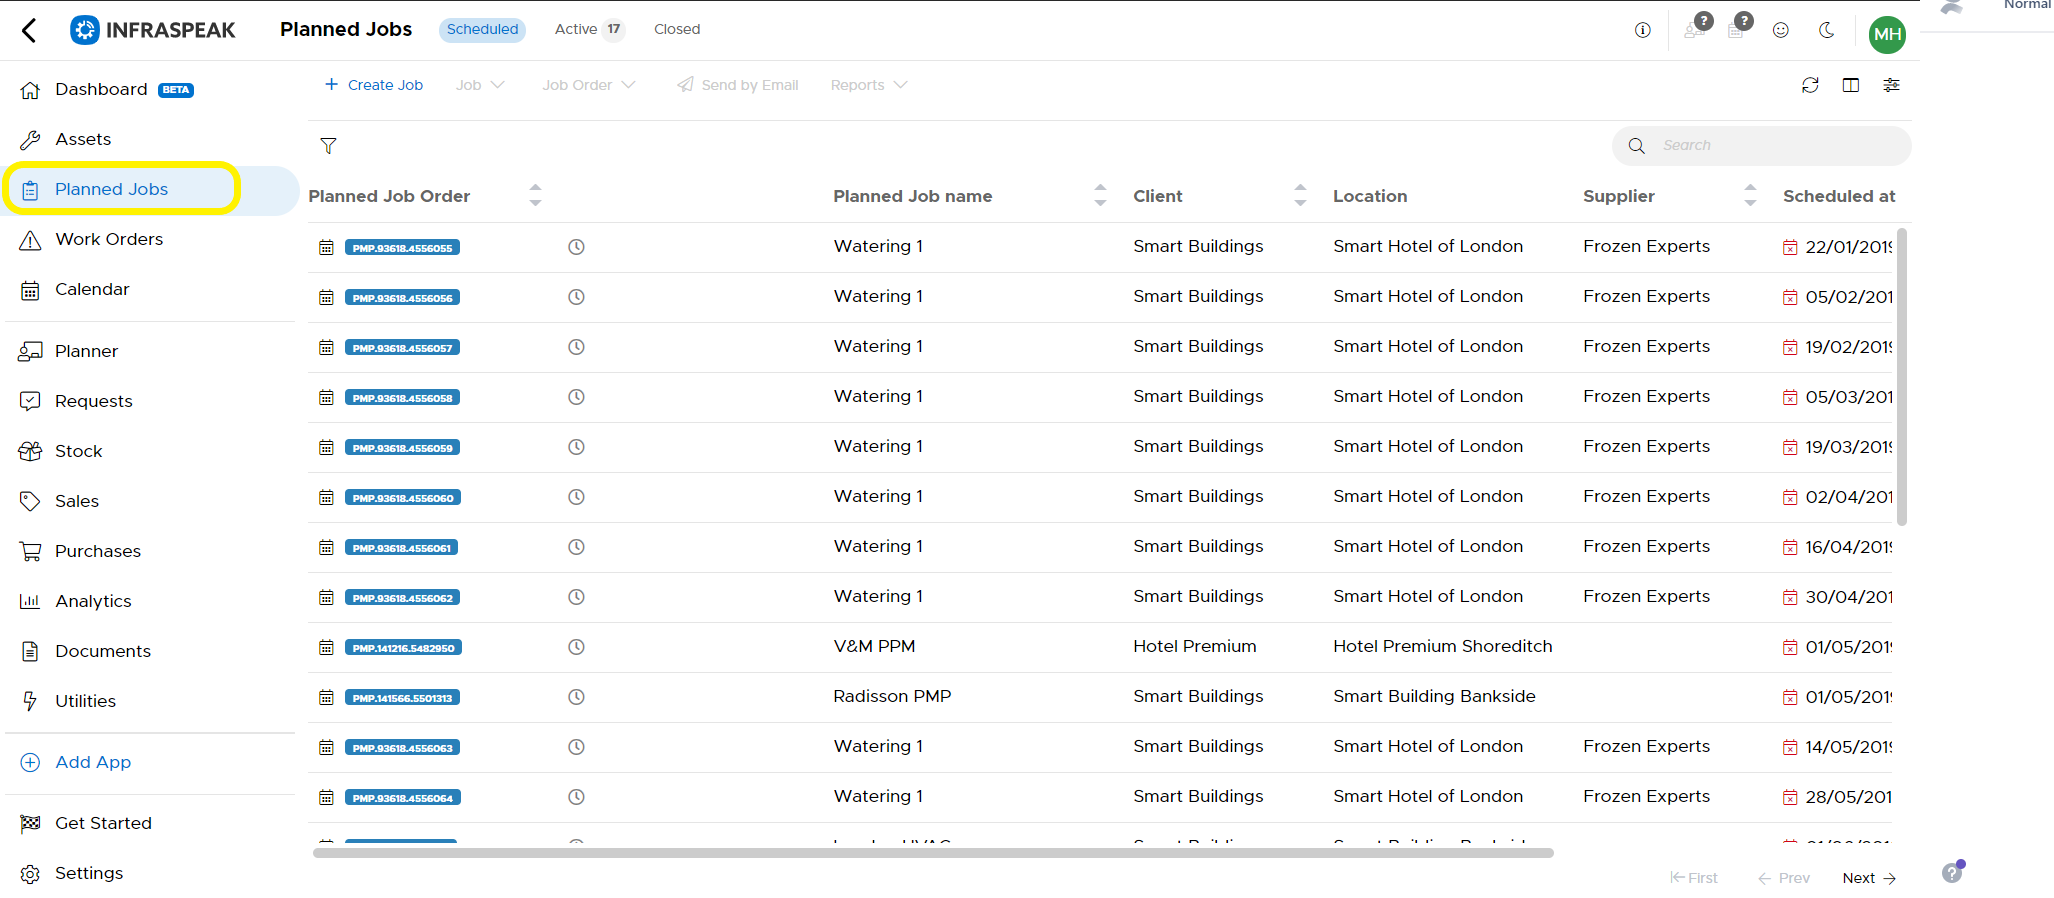Viewport: 2054px width, 898px height.
Task: Click the search magnifier icon
Action: [1636, 146]
